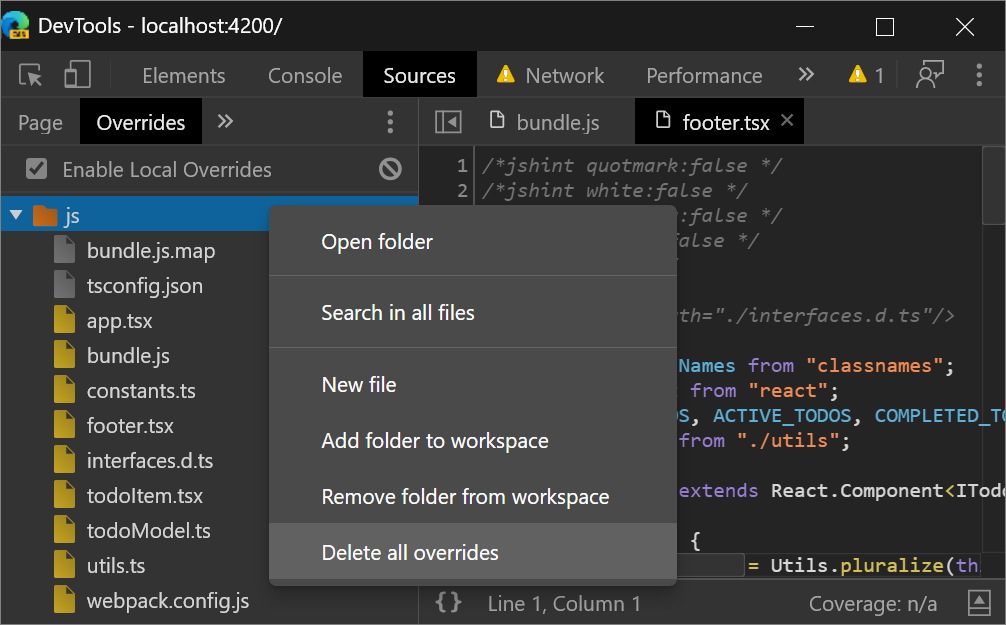Click the utils.ts file icon
Screen dimensions: 1006x625
64,565
